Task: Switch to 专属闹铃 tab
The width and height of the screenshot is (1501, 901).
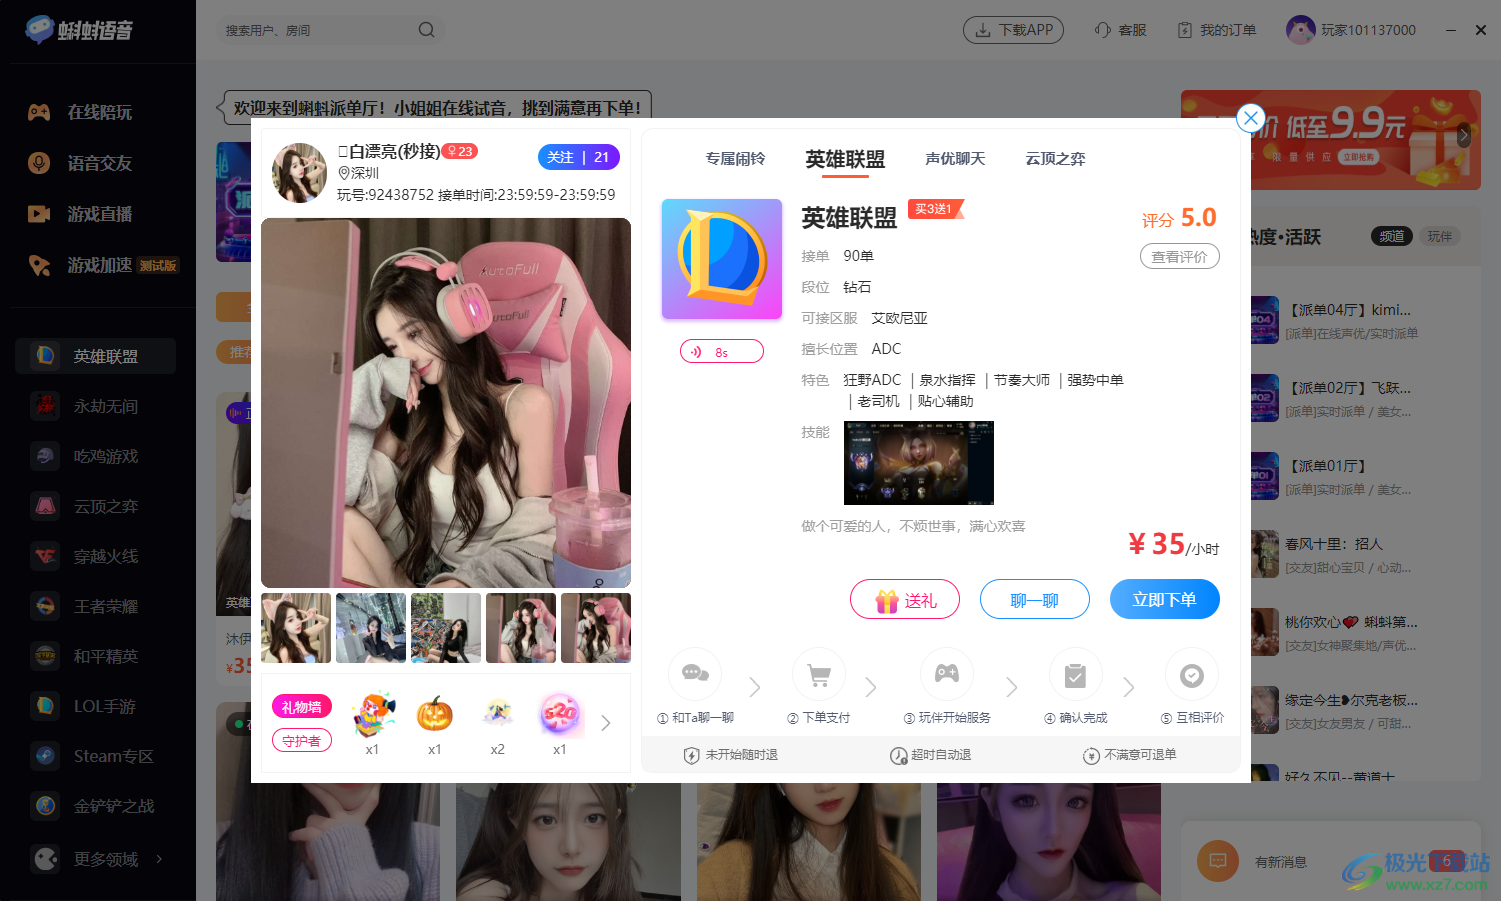Action: (735, 159)
